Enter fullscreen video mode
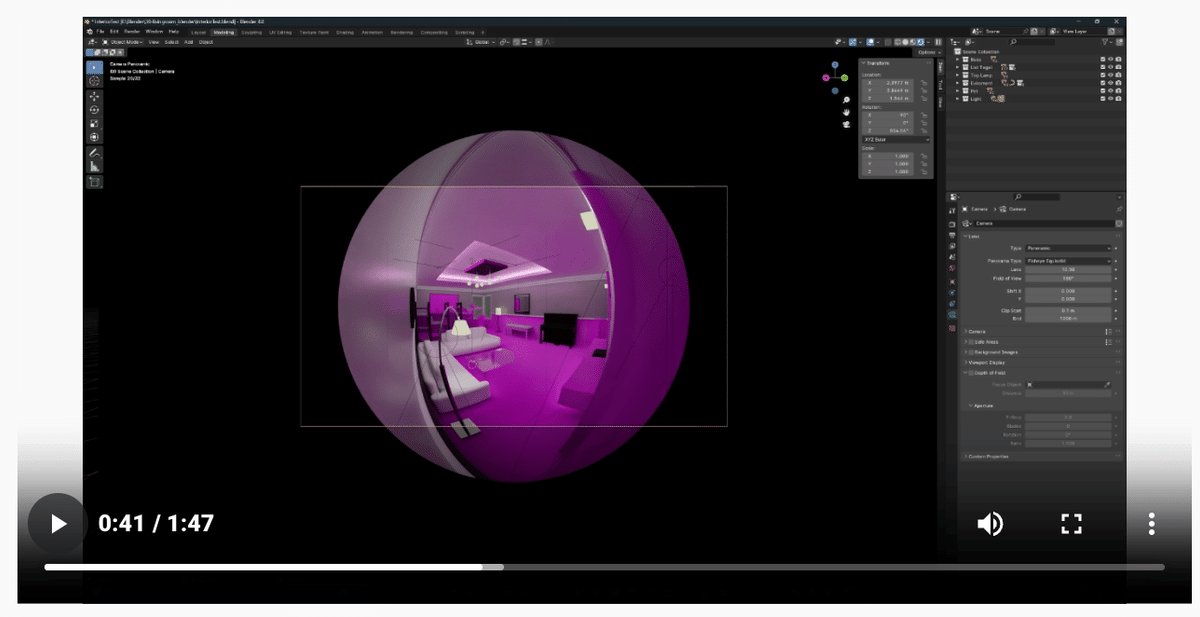The image size is (1200, 617). pyautogui.click(x=1071, y=523)
